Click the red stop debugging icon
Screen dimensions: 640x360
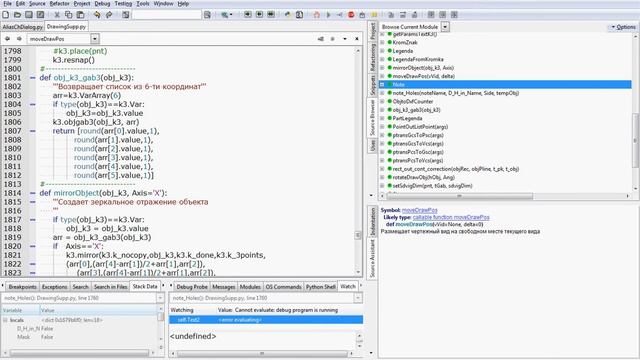coord(351,15)
